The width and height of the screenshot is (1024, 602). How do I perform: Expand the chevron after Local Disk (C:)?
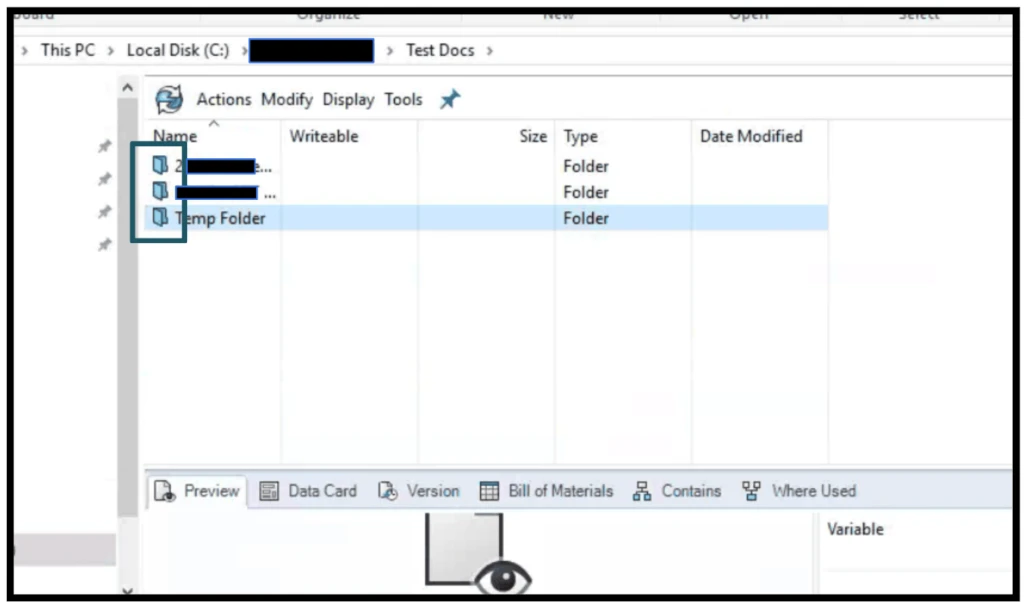click(x=243, y=50)
